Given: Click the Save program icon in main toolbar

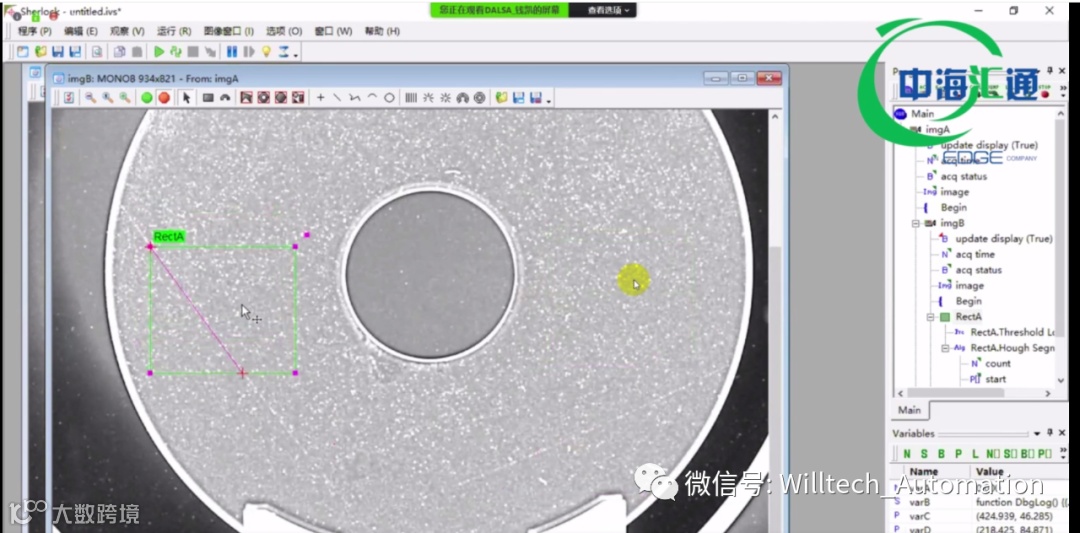Looking at the screenshot, I should (x=58, y=52).
